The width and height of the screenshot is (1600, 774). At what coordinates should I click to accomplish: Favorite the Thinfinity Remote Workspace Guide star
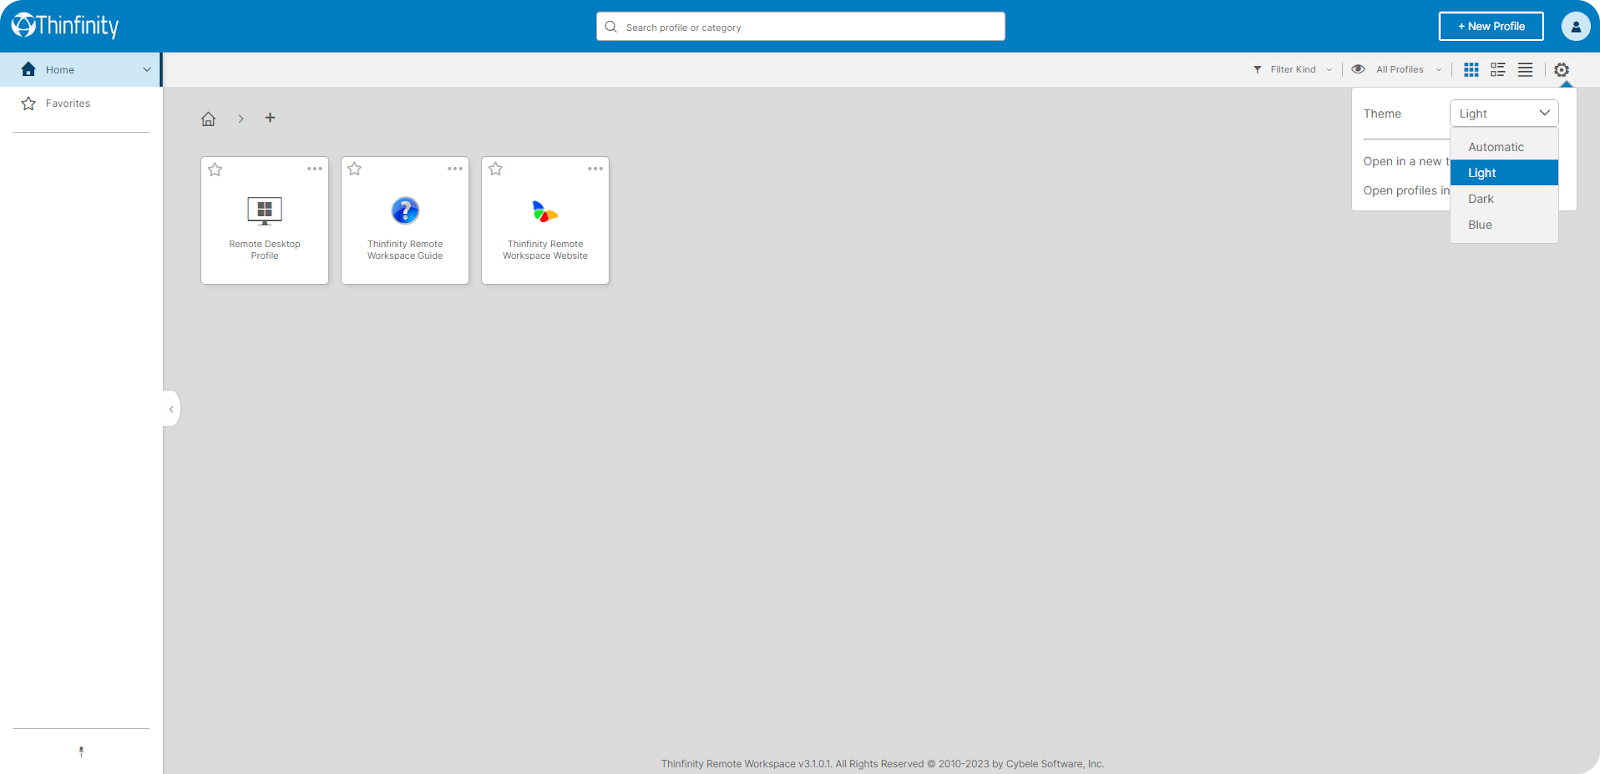[354, 169]
